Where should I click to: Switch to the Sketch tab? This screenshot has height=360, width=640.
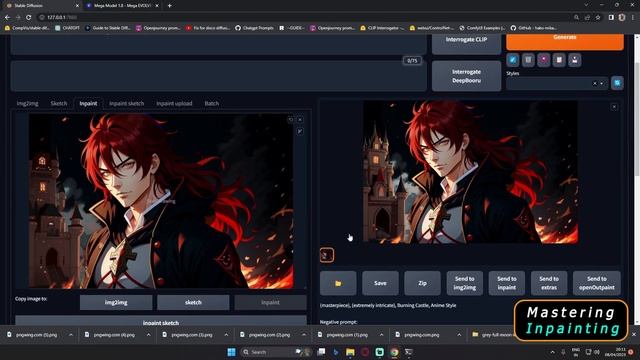pos(59,103)
